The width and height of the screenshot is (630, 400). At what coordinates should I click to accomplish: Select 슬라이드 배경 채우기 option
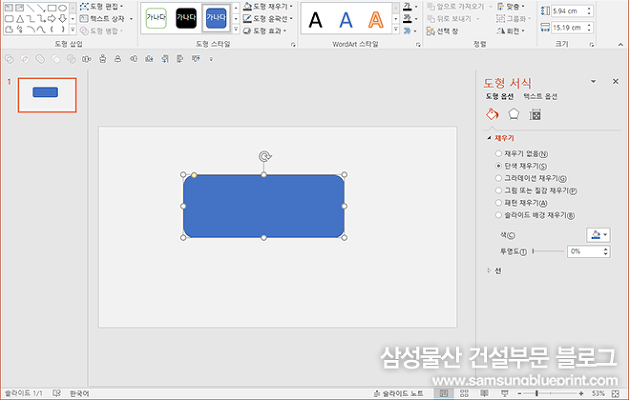point(535,215)
